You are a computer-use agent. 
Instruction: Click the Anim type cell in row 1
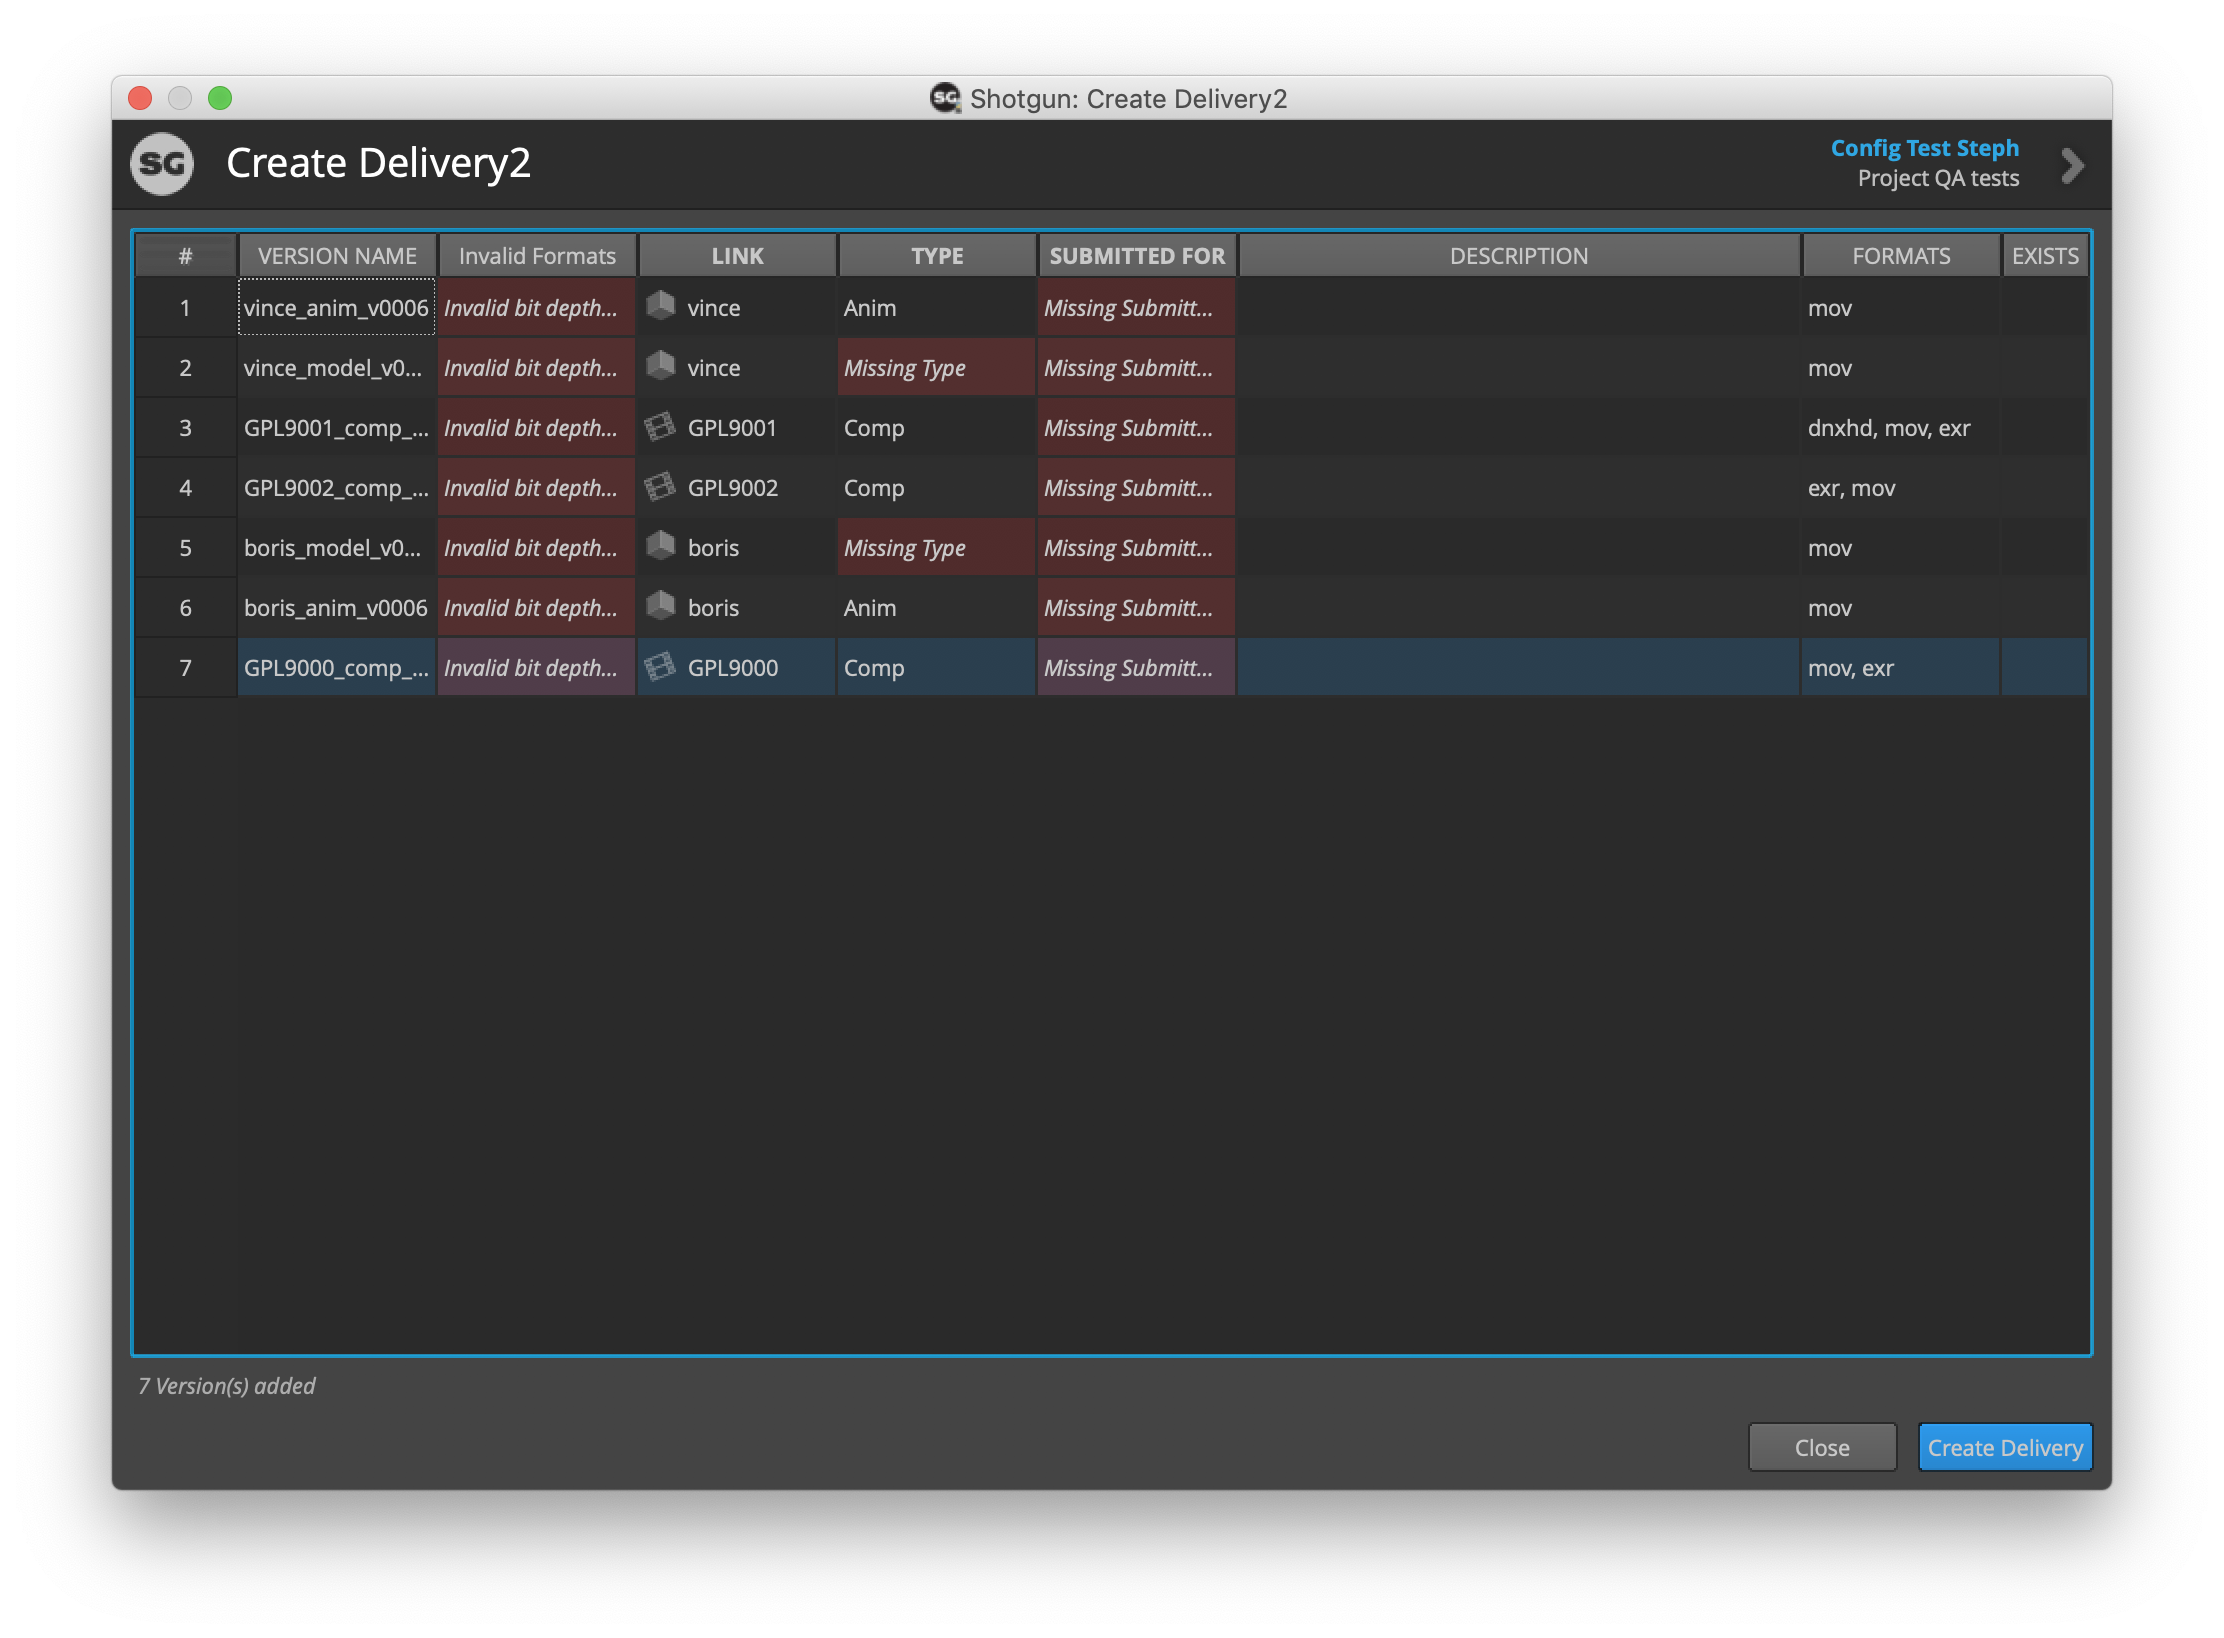coord(937,307)
